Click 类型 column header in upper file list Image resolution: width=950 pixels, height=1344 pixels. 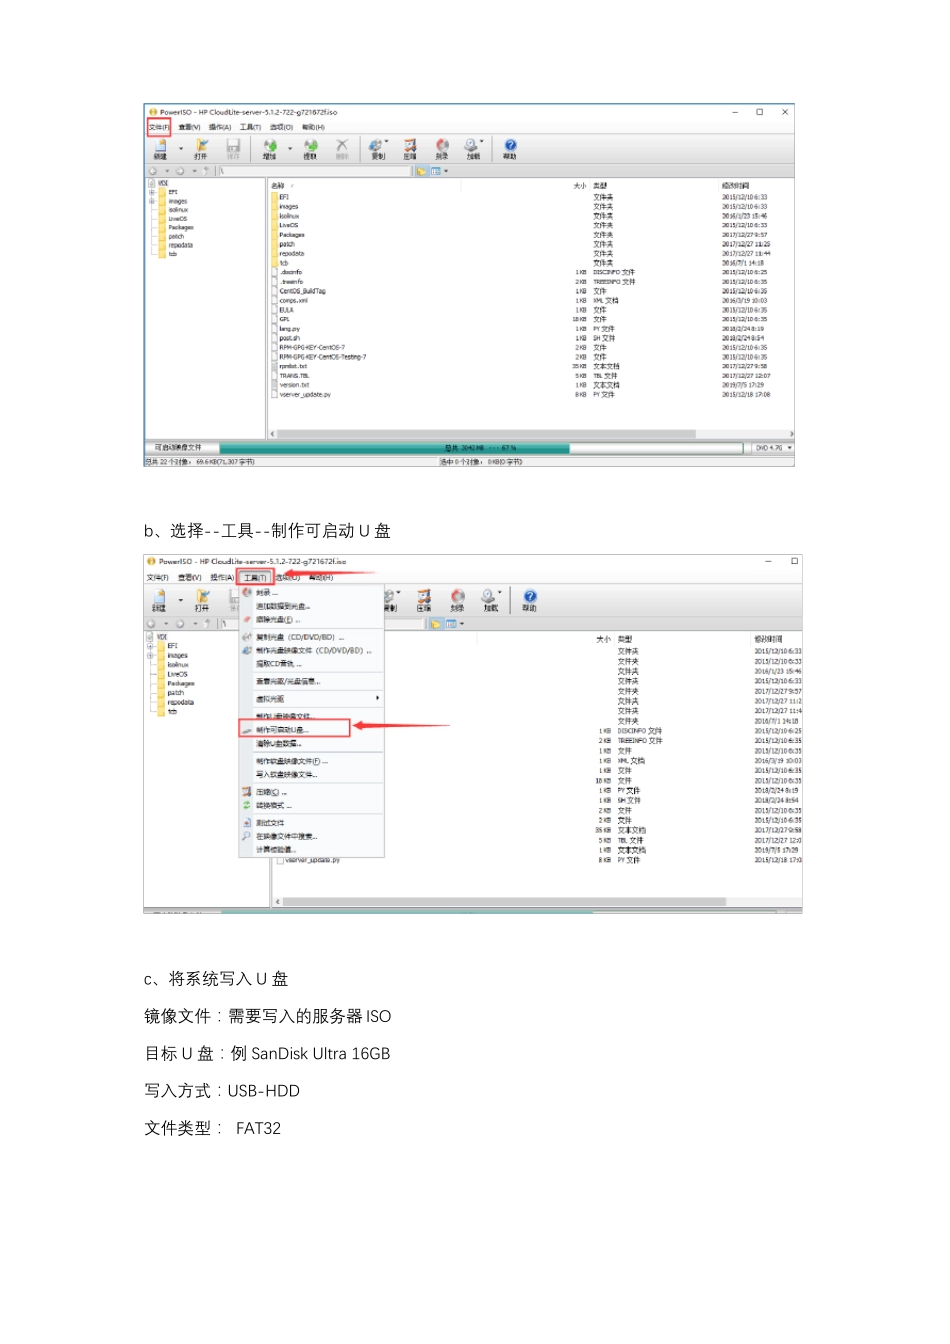click(600, 186)
